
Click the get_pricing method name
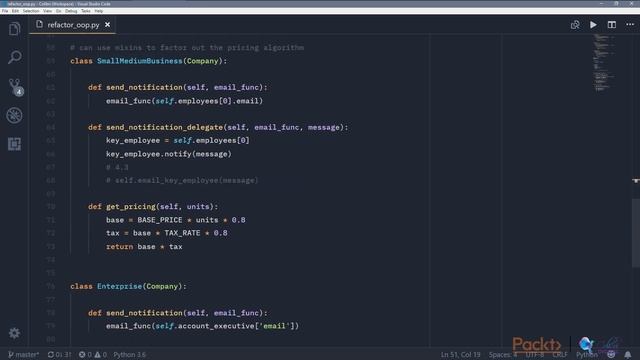coord(131,207)
